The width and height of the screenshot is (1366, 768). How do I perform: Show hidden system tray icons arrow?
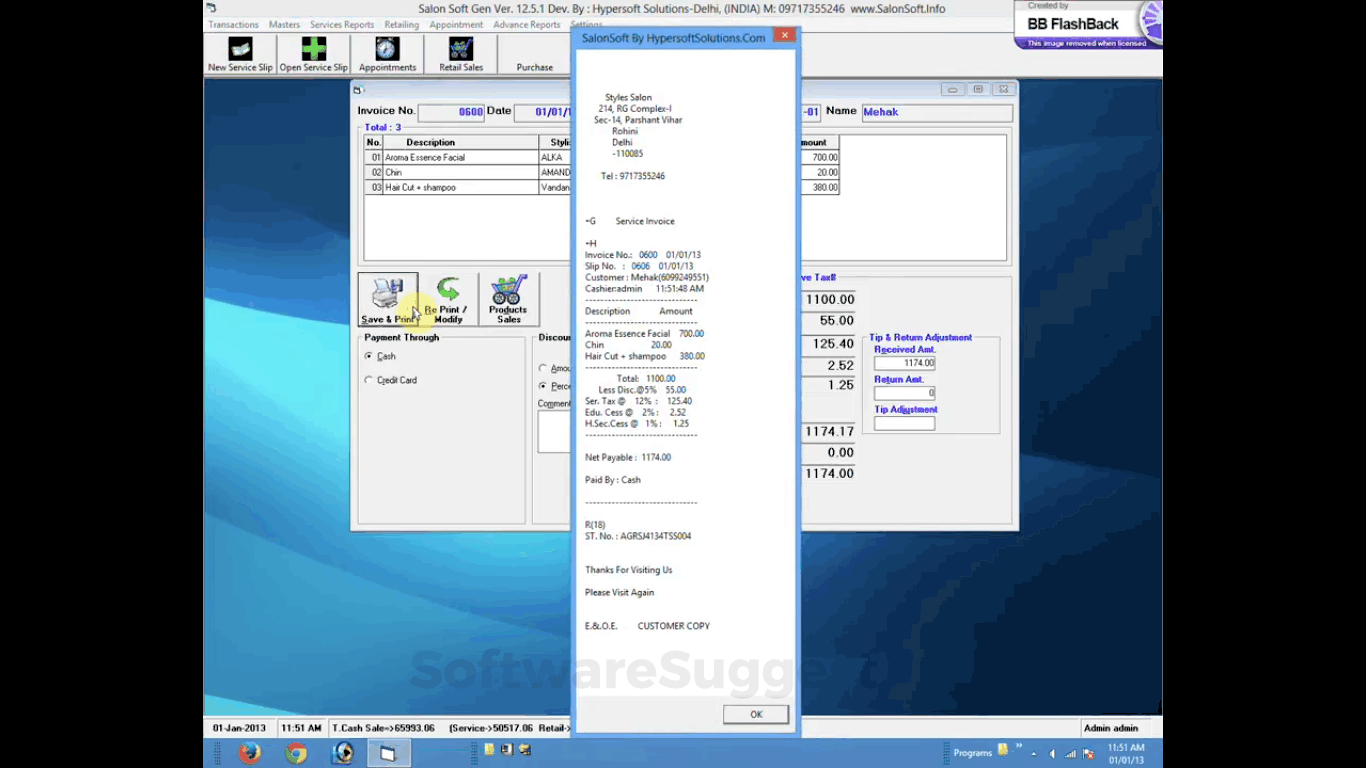[x=1034, y=753]
